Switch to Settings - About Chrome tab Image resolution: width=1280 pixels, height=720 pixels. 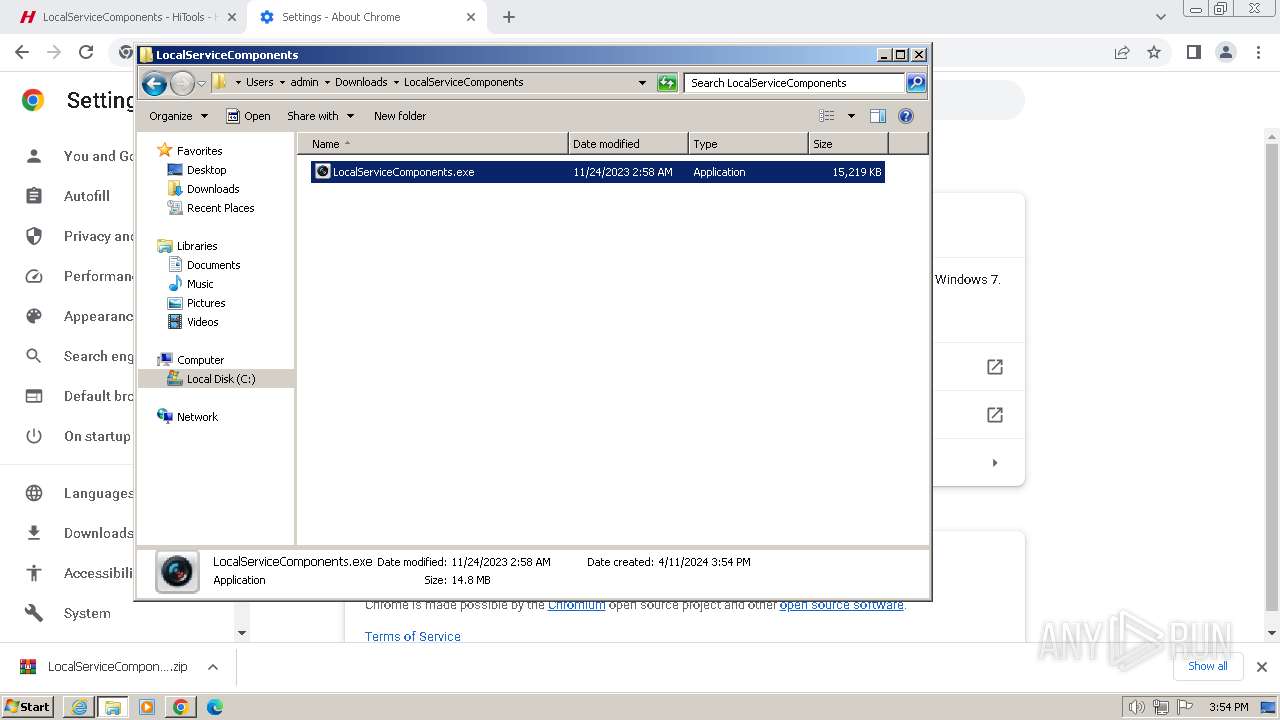click(365, 17)
